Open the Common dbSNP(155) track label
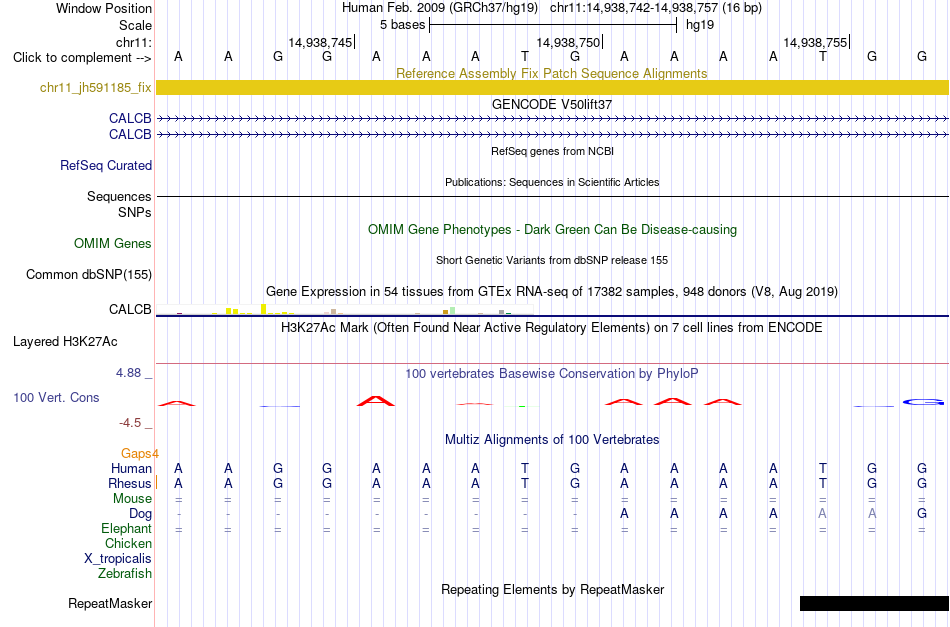This screenshot has width=950, height=627. click(89, 274)
